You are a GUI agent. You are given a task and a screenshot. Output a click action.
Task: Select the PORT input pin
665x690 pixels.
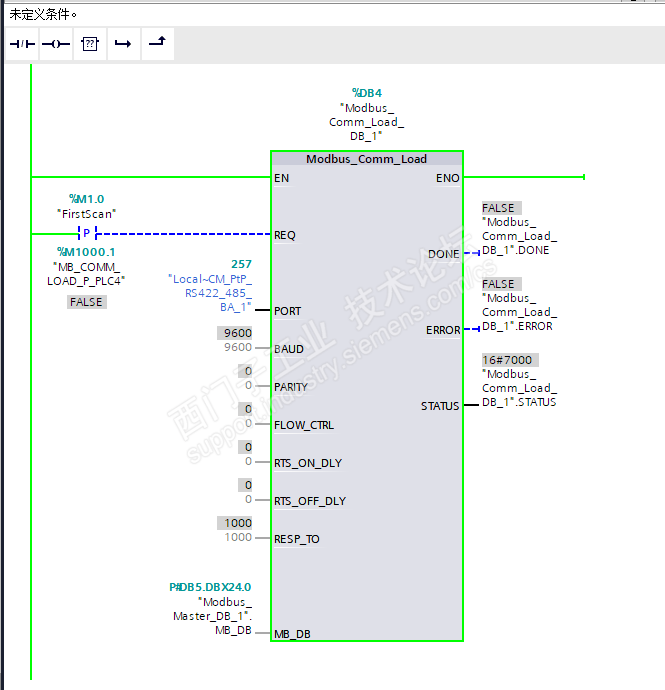click(x=287, y=311)
